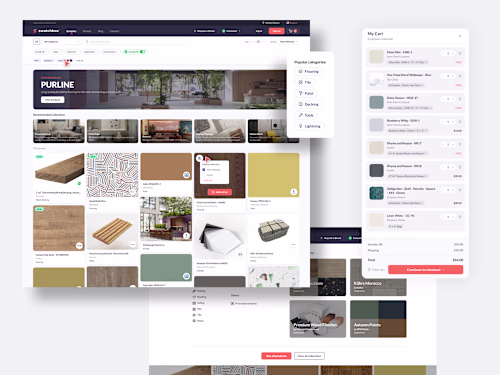Click Clear cart link
The width and height of the screenshot is (500, 375).
click(x=376, y=269)
